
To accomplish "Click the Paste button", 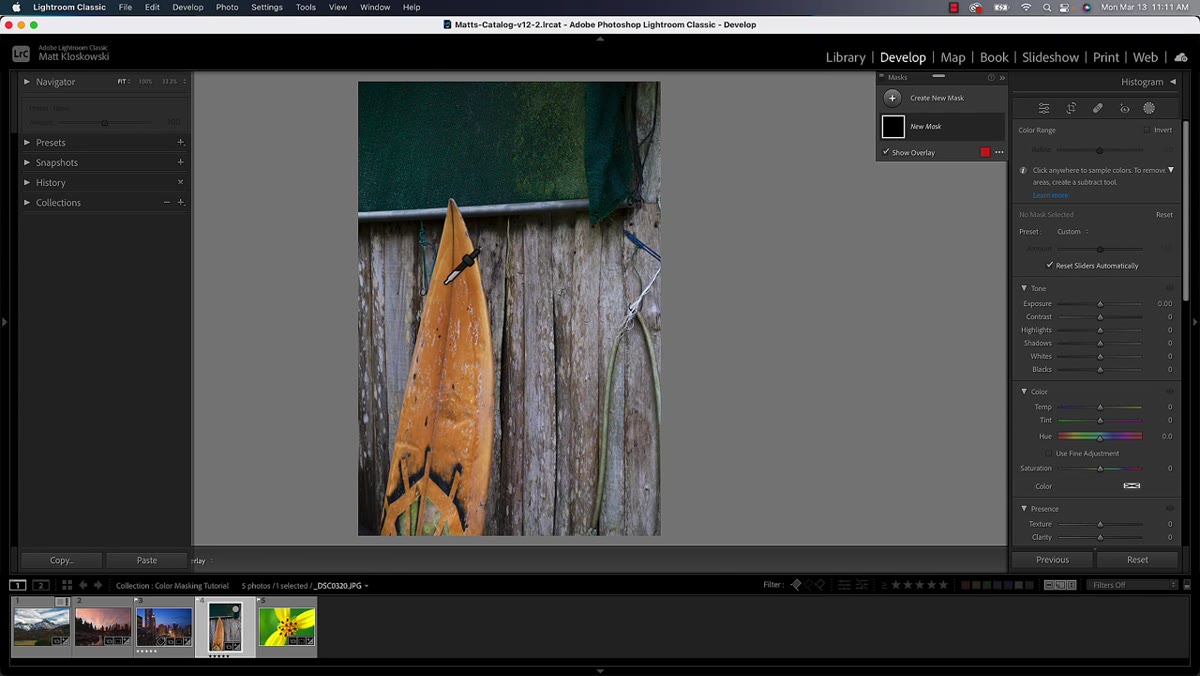I will (147, 560).
